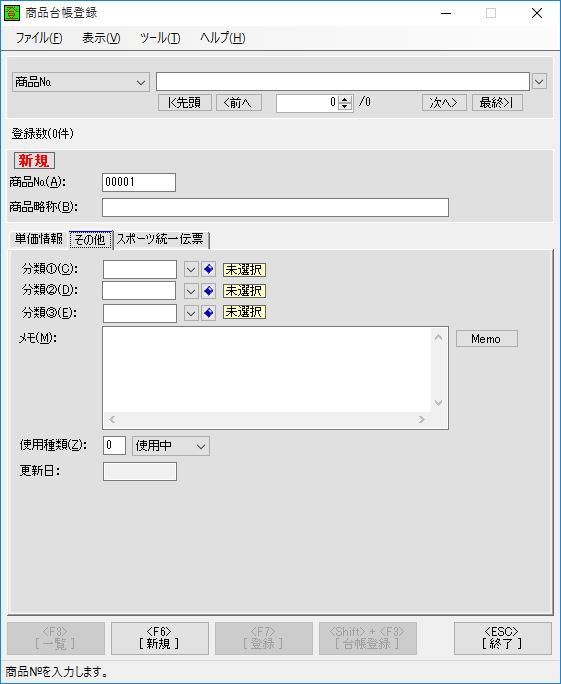The image size is (561, 684).
Task: Switch to the スポーツ統一伝票 tab
Action: pos(161,239)
